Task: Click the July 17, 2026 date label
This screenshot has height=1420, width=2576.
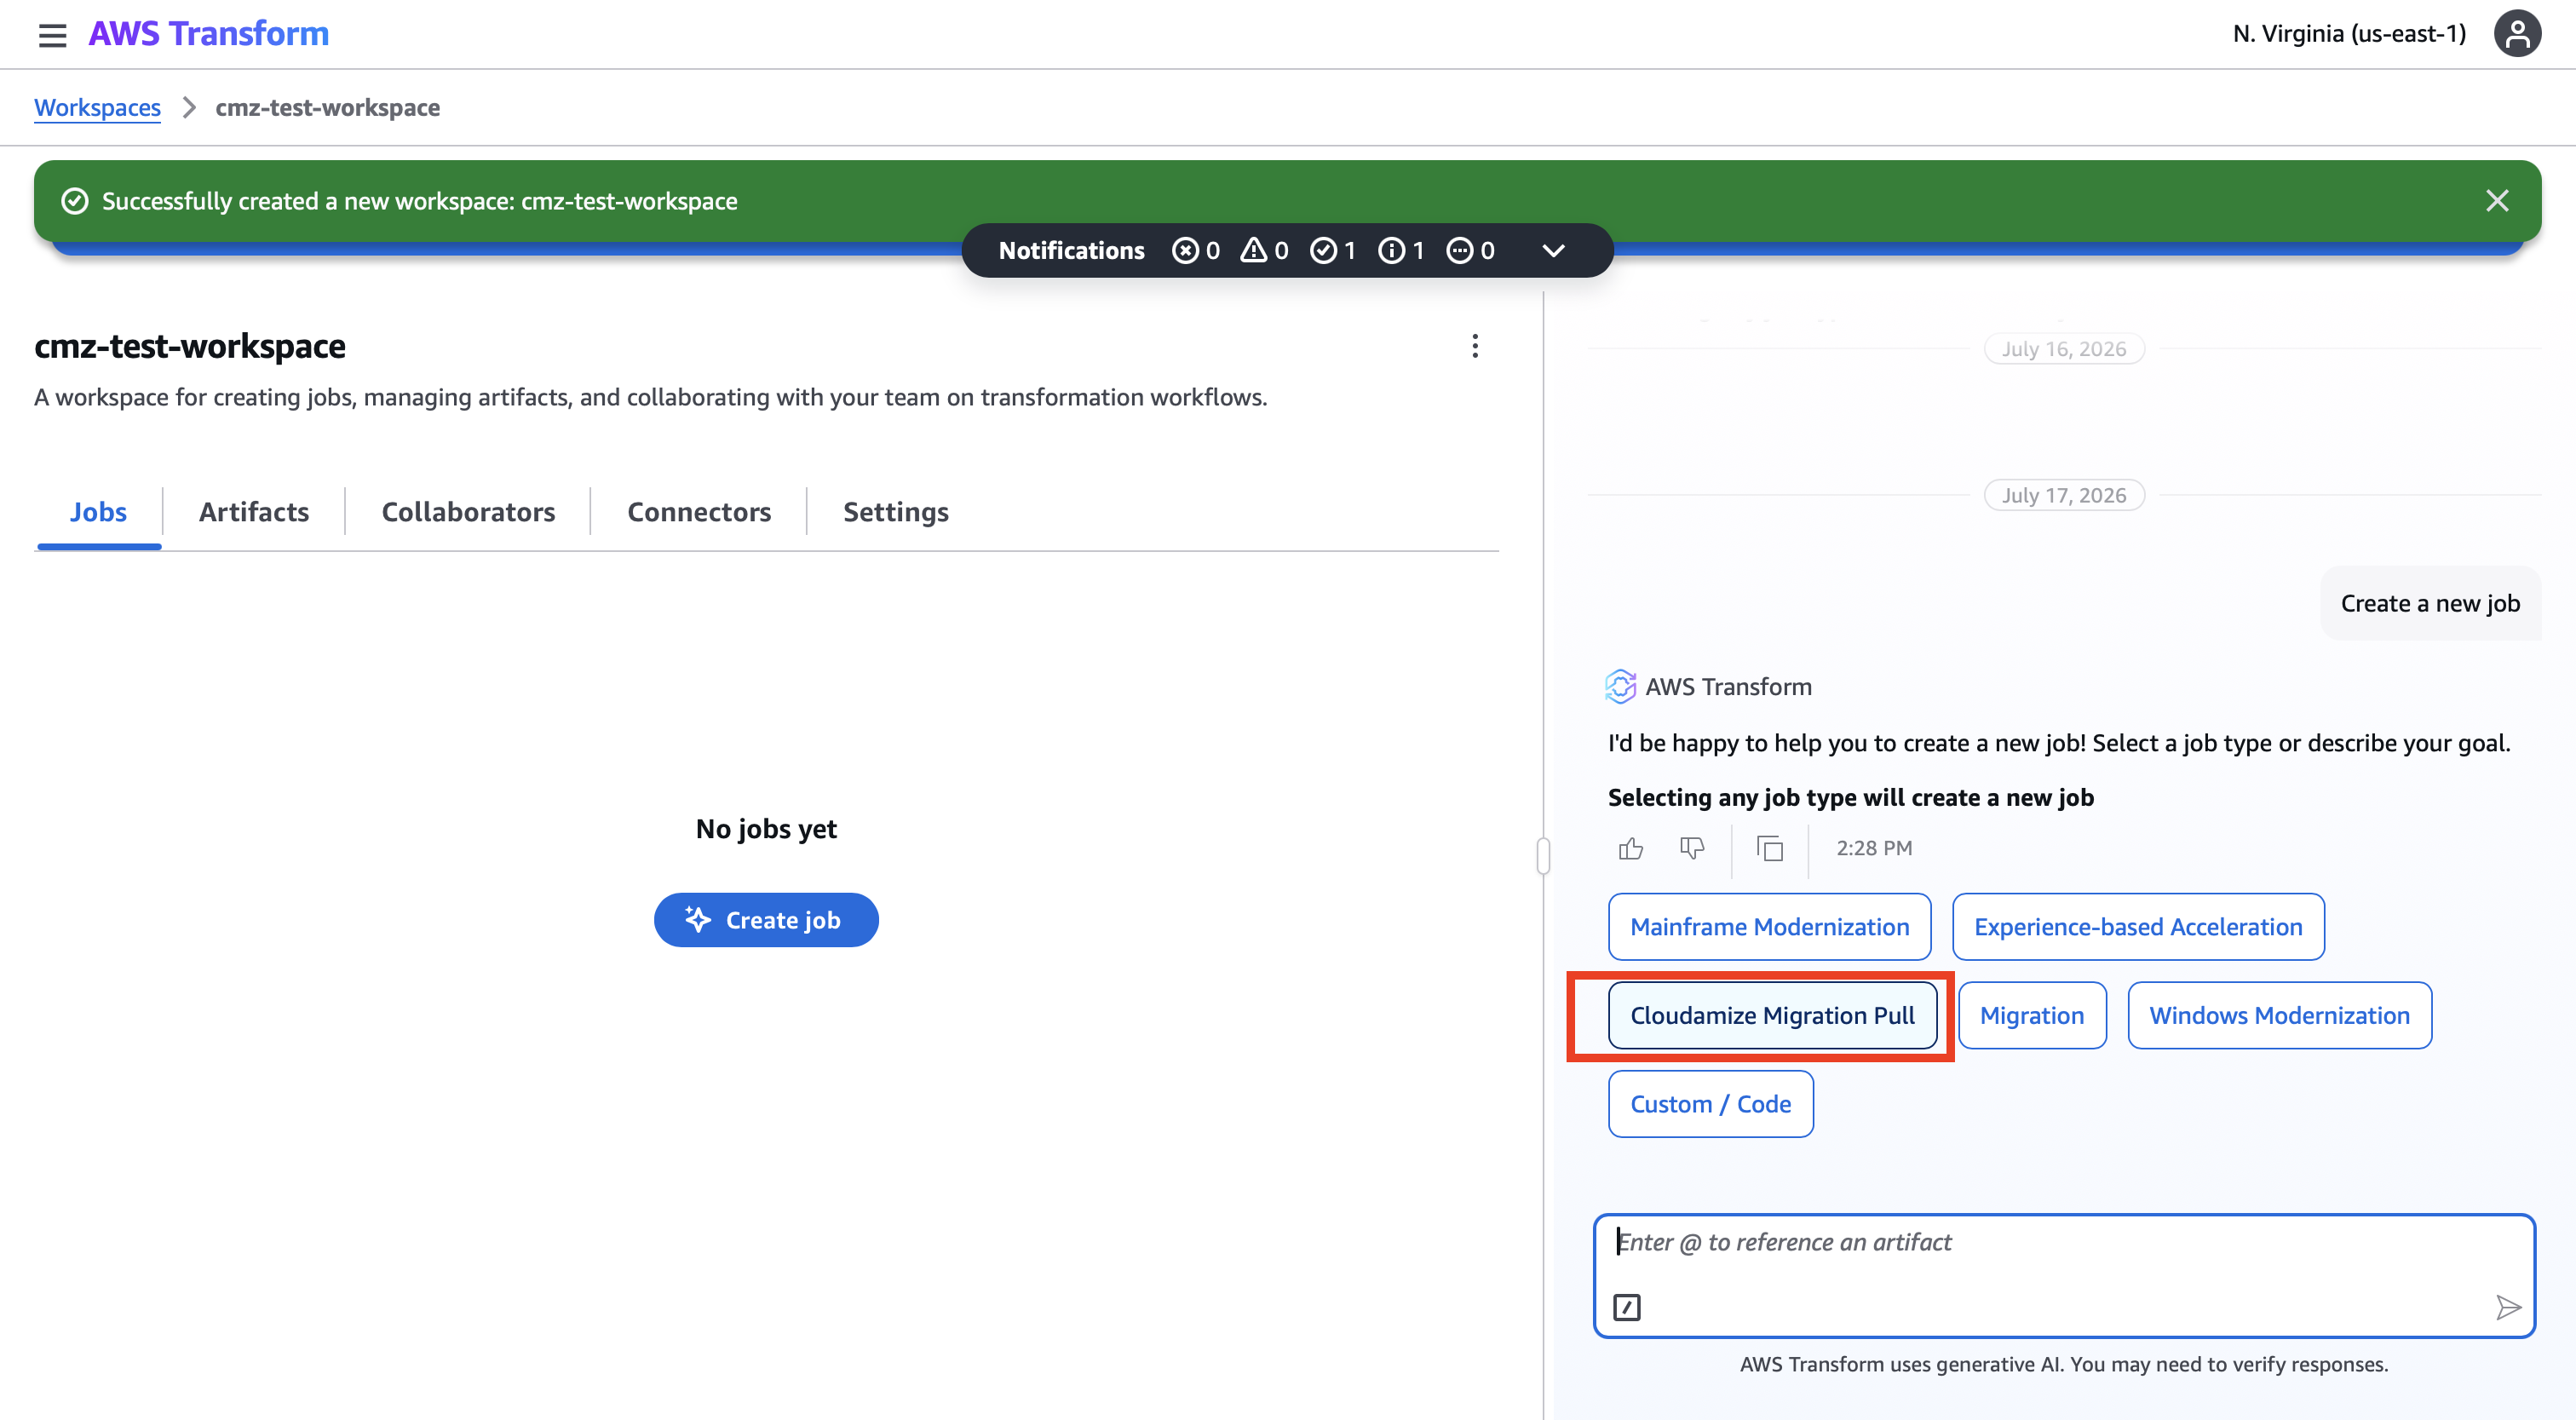Action: [x=2064, y=495]
